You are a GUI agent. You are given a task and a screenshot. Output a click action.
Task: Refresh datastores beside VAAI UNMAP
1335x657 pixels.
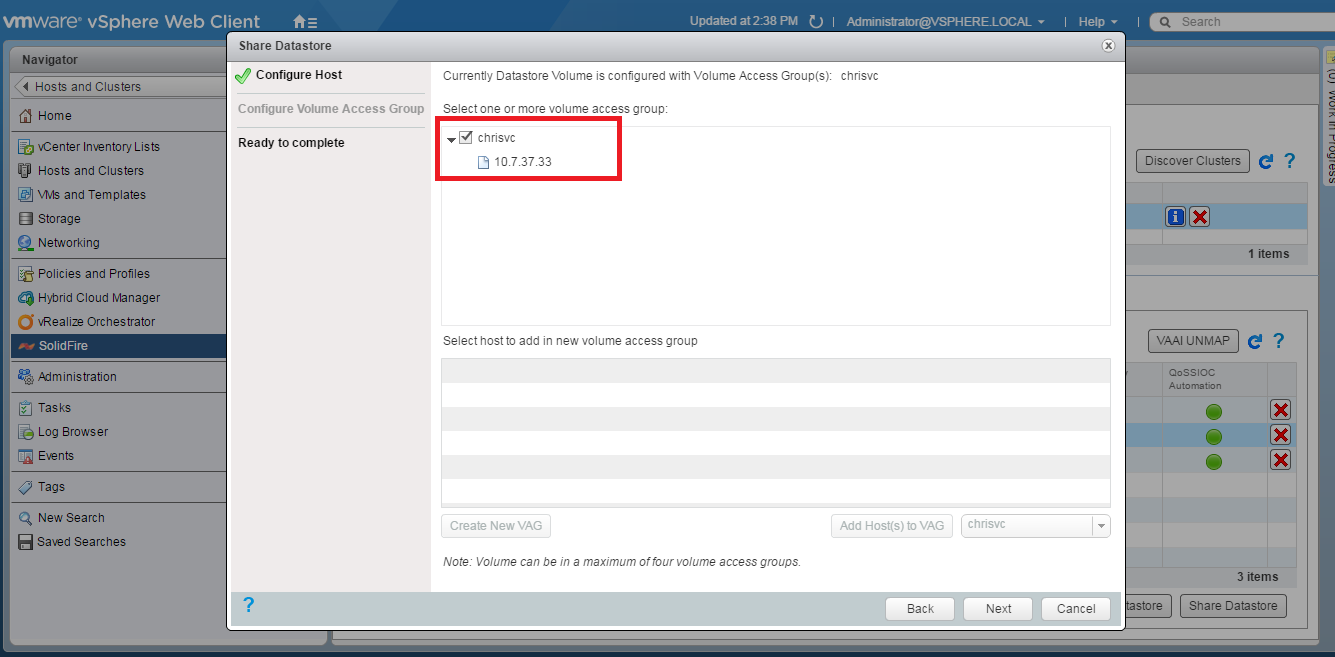pyautogui.click(x=1256, y=342)
